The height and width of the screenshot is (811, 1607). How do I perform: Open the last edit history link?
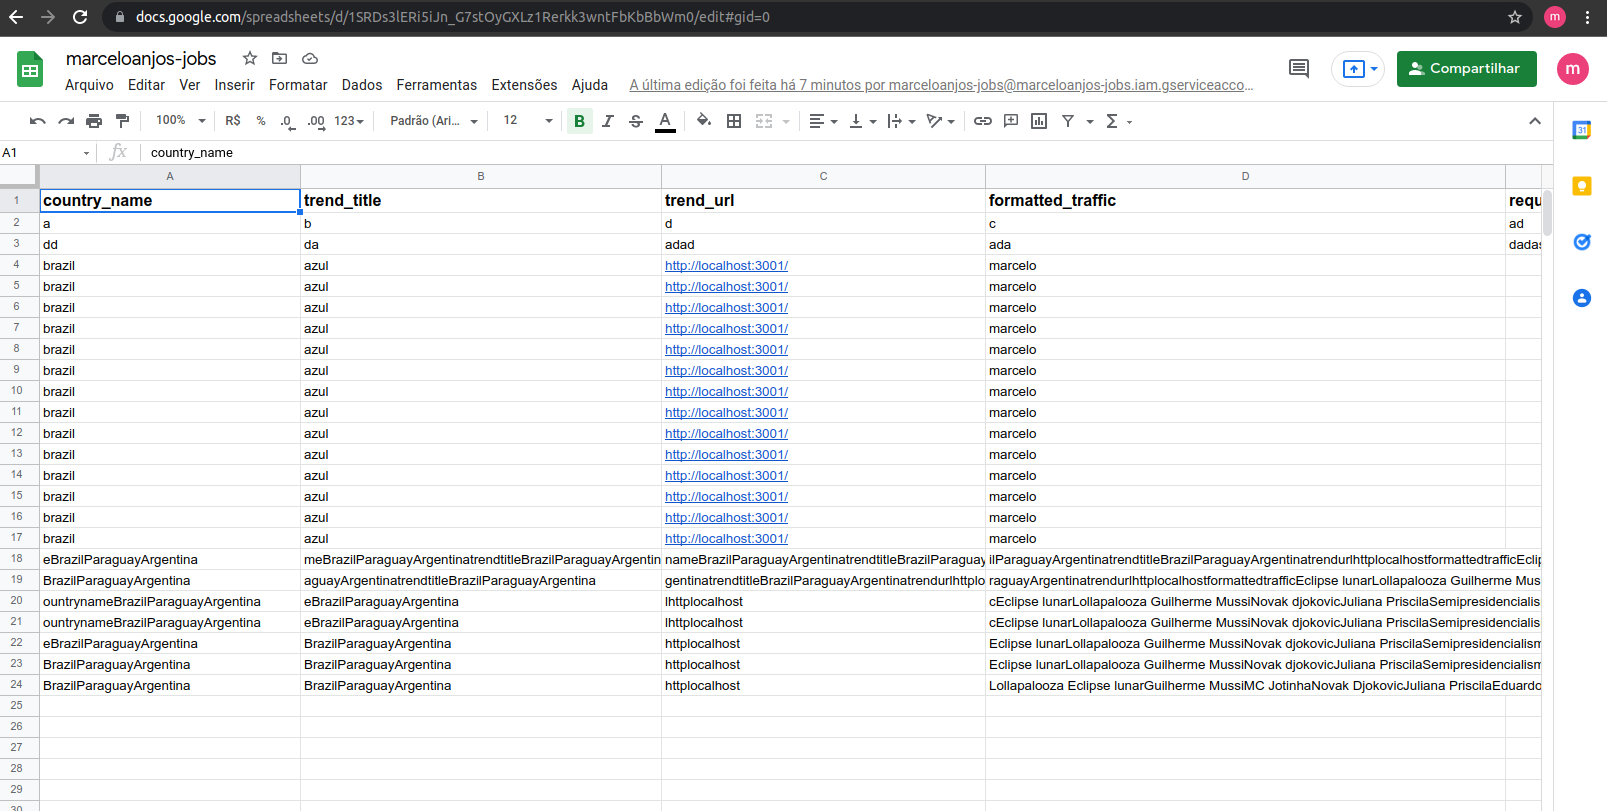[940, 85]
